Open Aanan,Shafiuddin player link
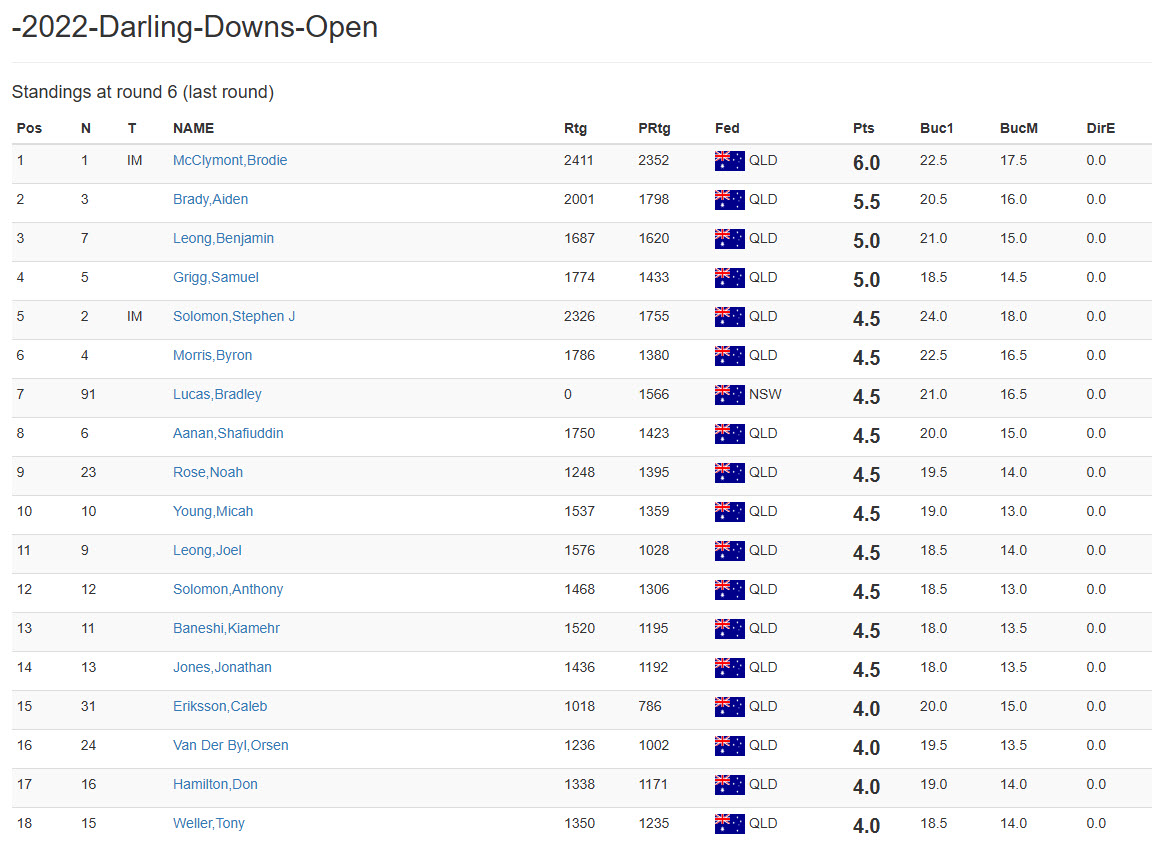The height and width of the screenshot is (846, 1162). (227, 434)
